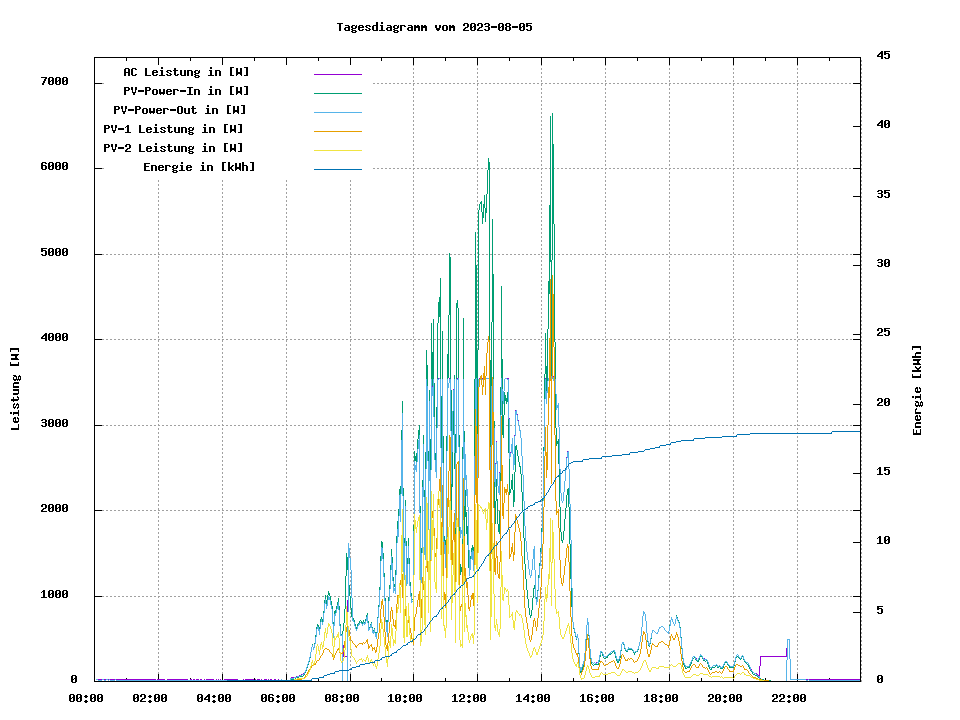Click the light blue PV-Power-Out legend line
960x720 pixels.
coord(337,112)
